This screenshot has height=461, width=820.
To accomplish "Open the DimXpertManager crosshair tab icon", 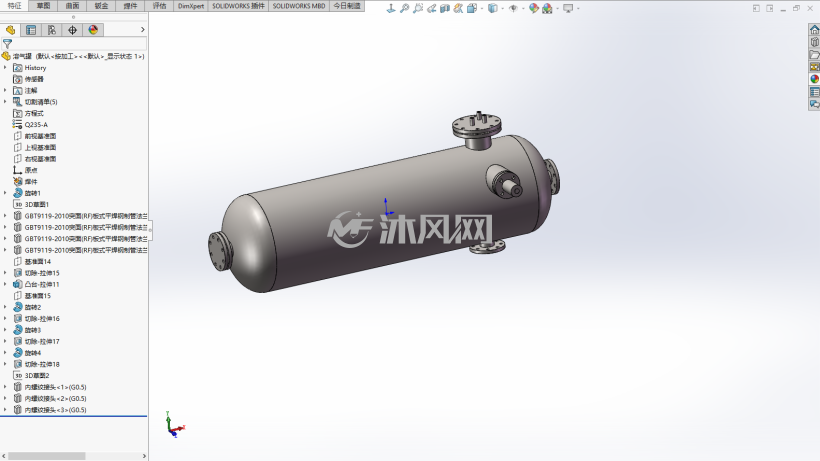I will tap(72, 30).
